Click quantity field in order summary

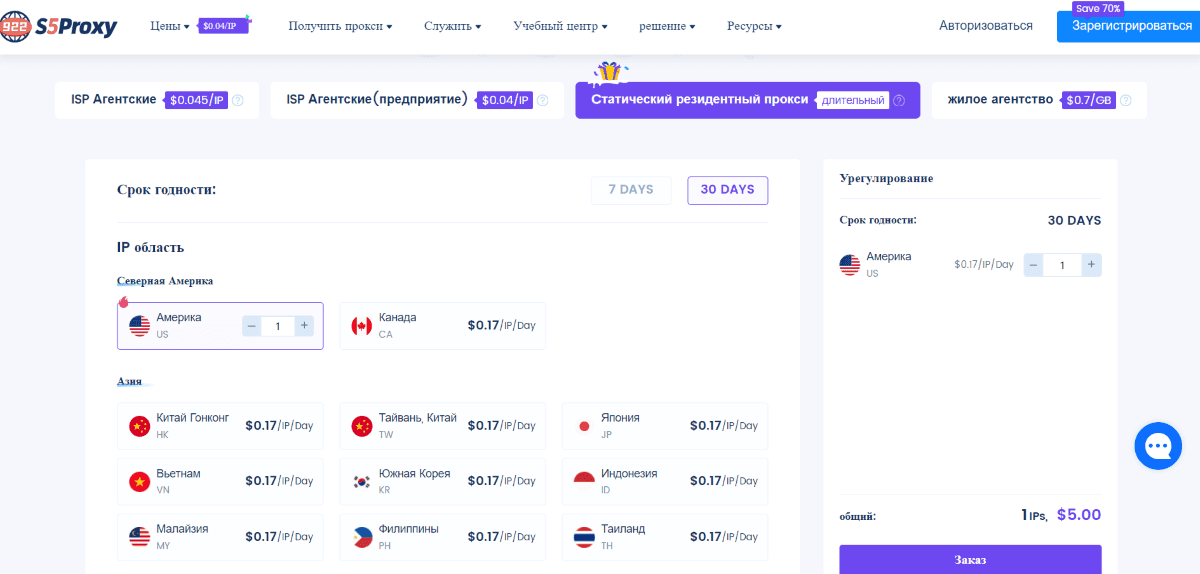(x=1062, y=265)
